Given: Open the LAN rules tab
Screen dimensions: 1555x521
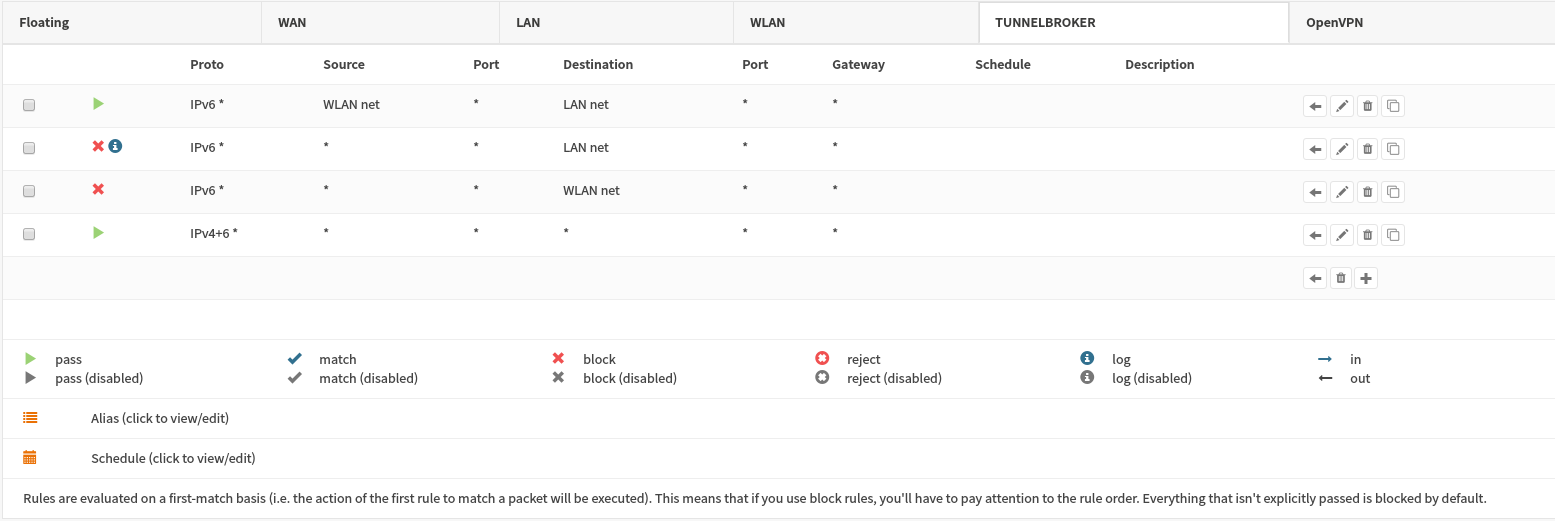Looking at the screenshot, I should pyautogui.click(x=528, y=22).
